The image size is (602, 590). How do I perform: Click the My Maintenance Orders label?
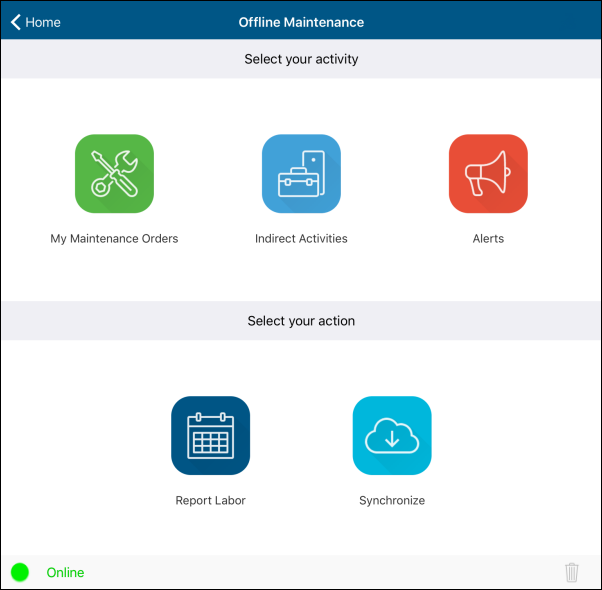114,239
